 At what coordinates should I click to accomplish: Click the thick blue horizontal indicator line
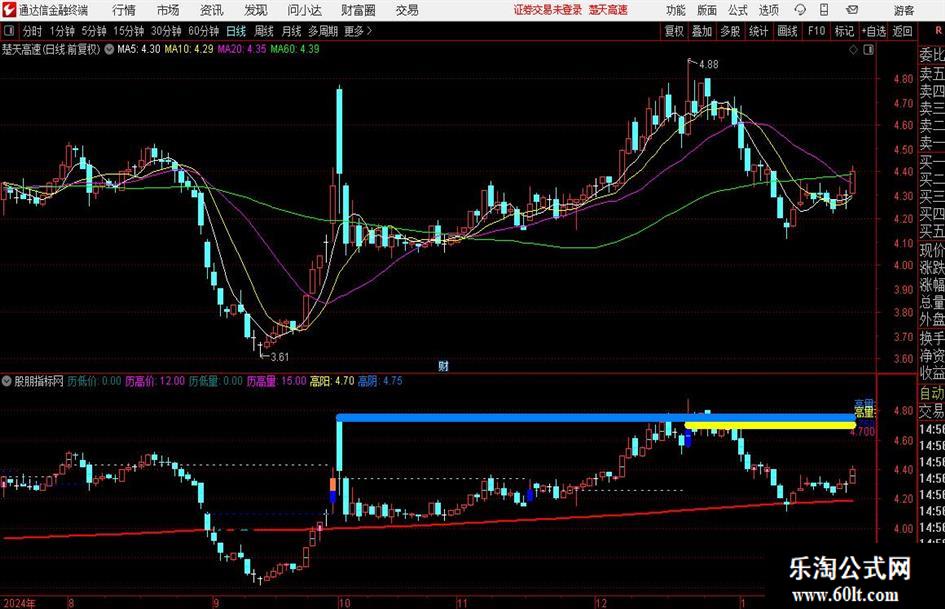pos(595,417)
